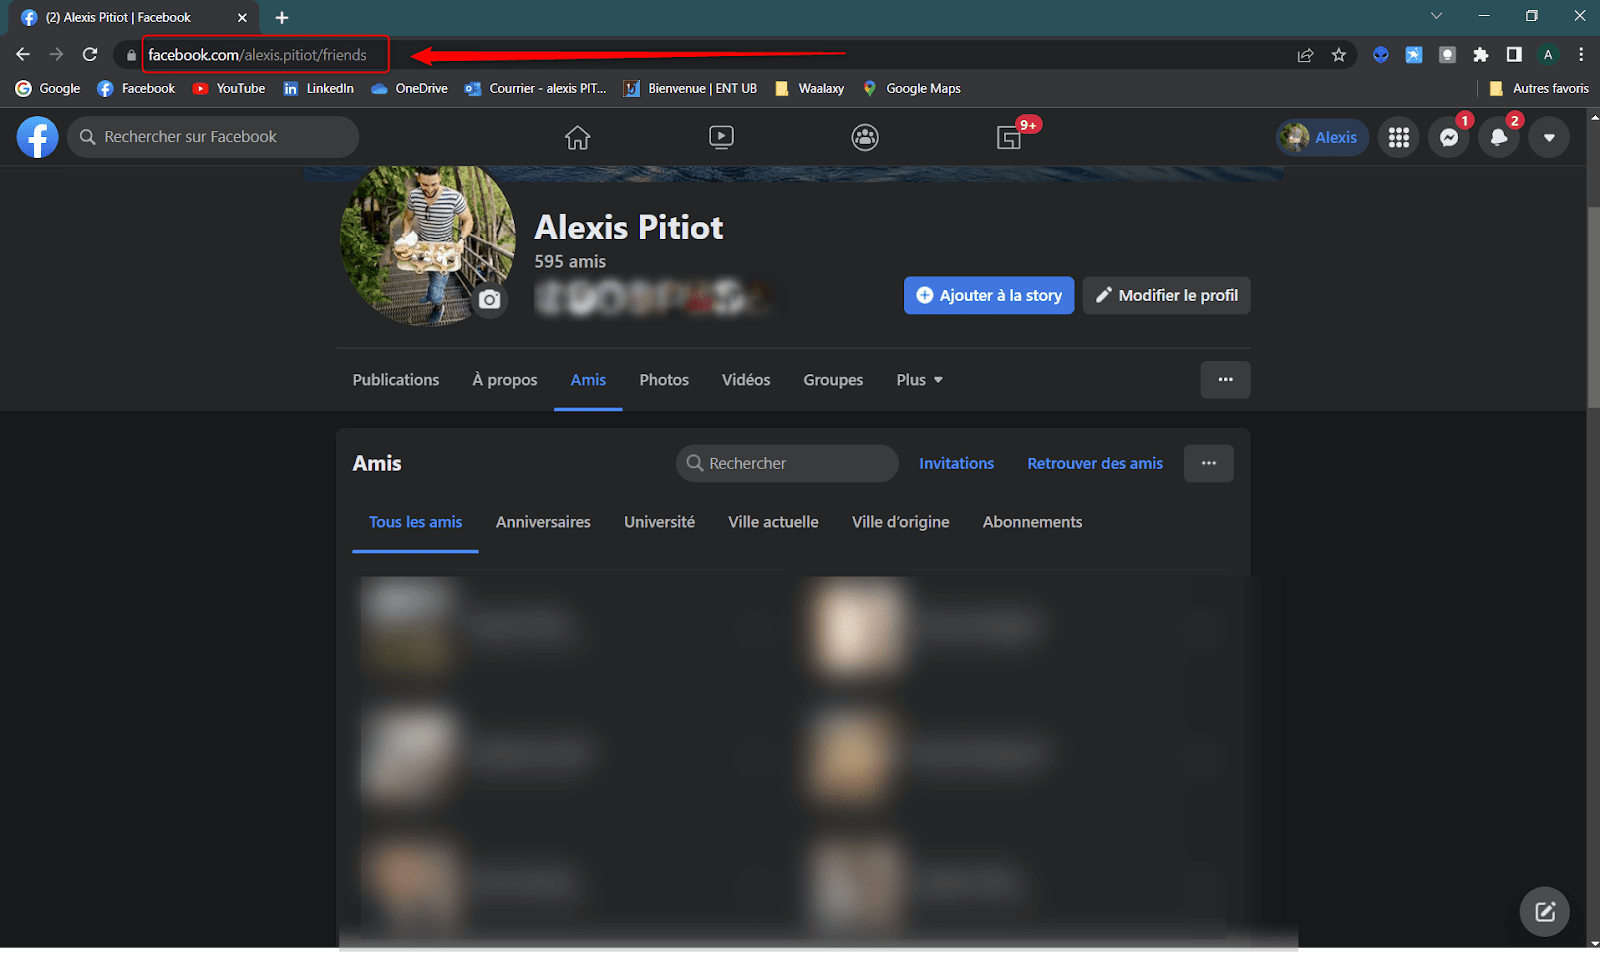Click the Facebook logo icon
The image size is (1600, 956).
tap(37, 137)
